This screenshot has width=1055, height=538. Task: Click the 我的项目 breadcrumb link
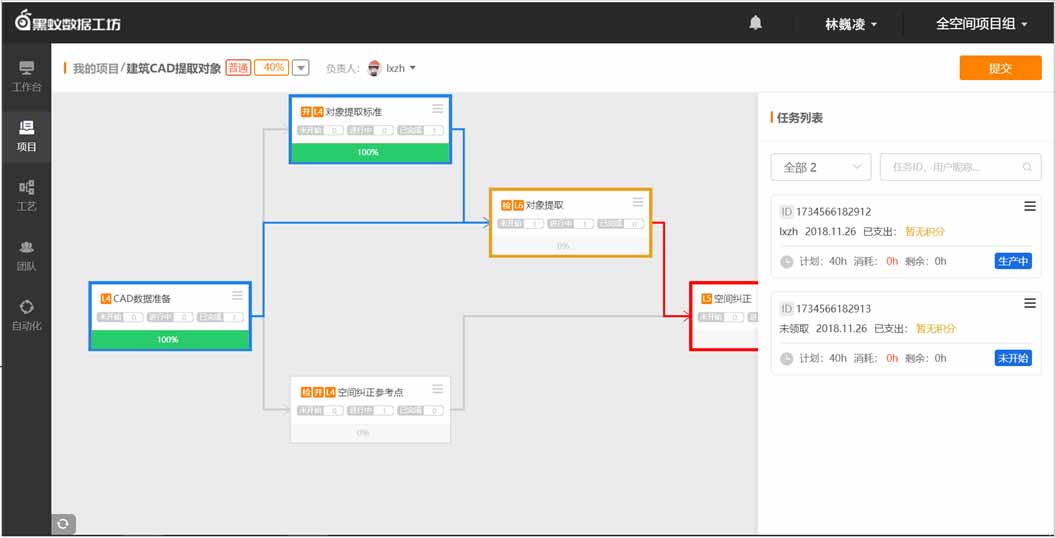coord(96,68)
